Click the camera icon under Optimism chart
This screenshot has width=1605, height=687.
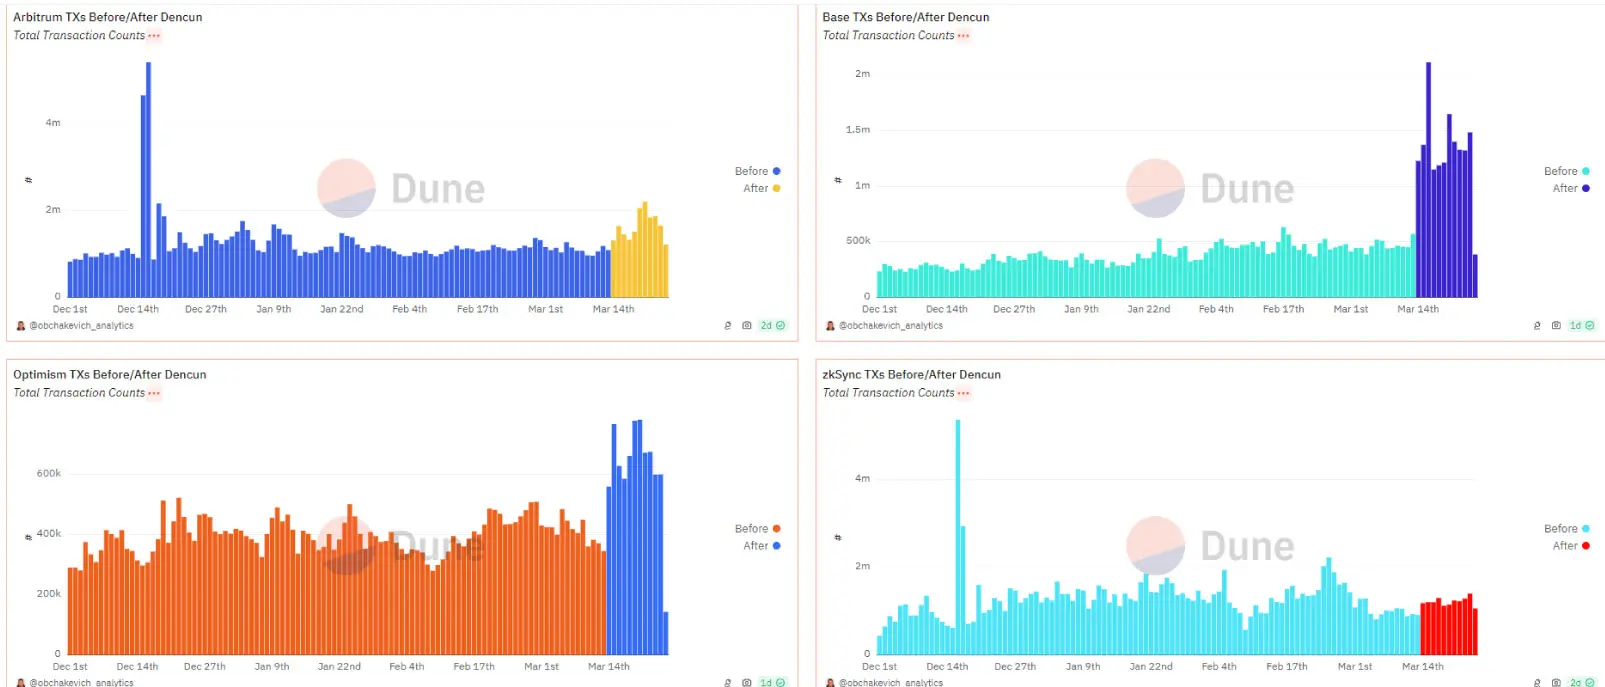(x=747, y=682)
